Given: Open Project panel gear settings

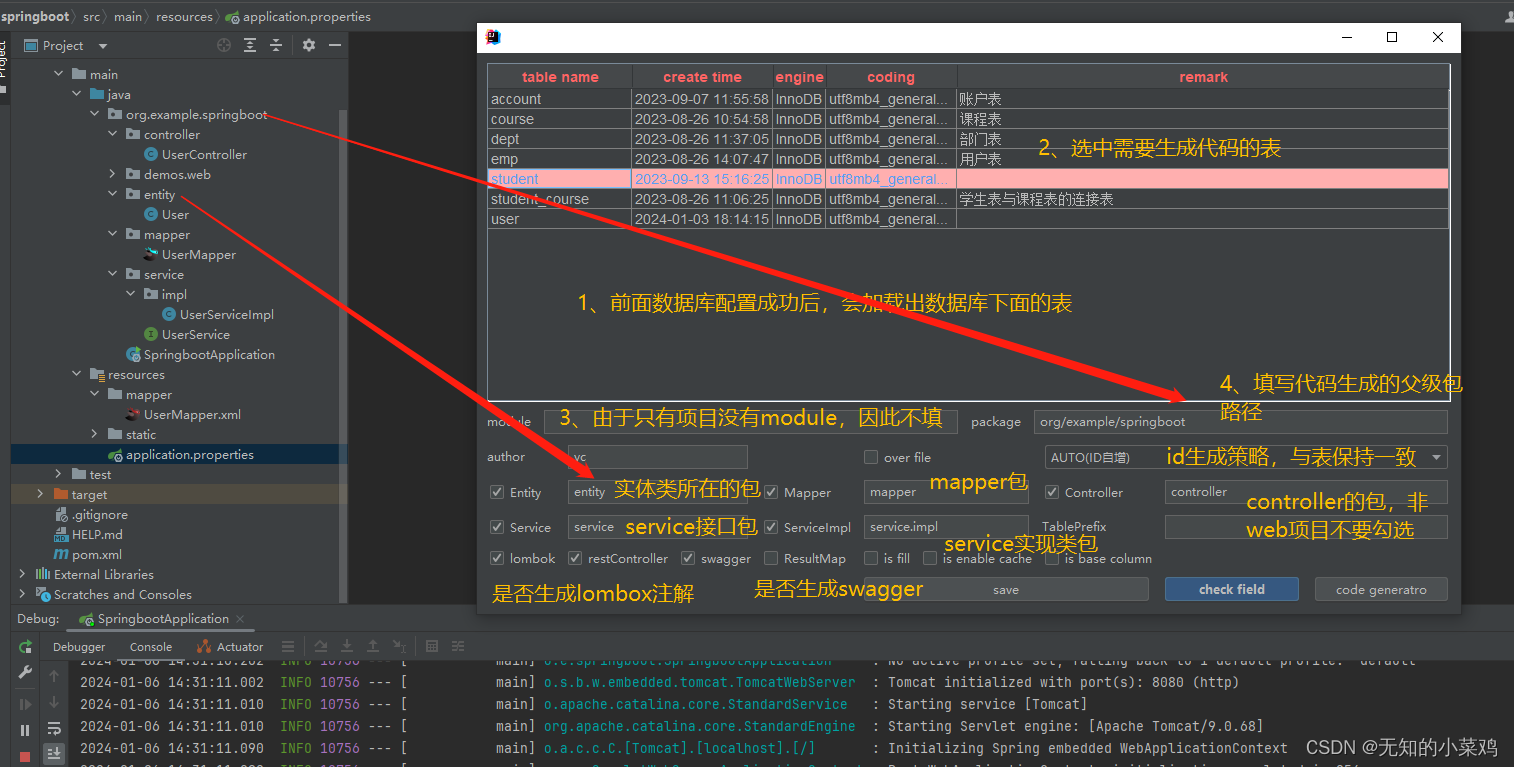Looking at the screenshot, I should click(x=309, y=45).
